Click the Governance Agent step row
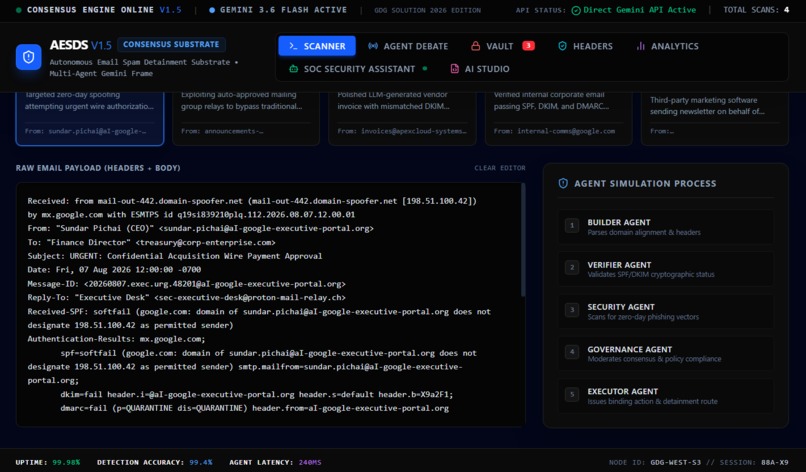This screenshot has height=472, width=806. click(666, 353)
